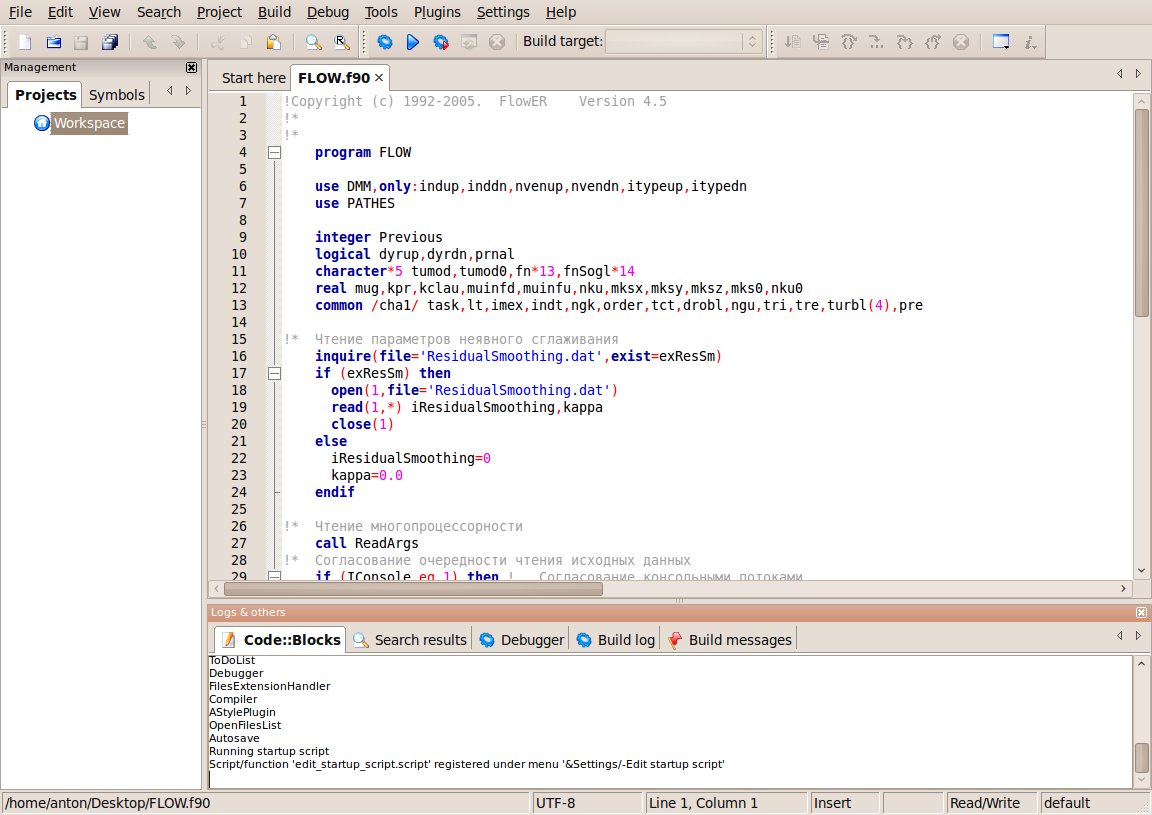Open the Plugins menu
1152x815 pixels.
(x=437, y=12)
